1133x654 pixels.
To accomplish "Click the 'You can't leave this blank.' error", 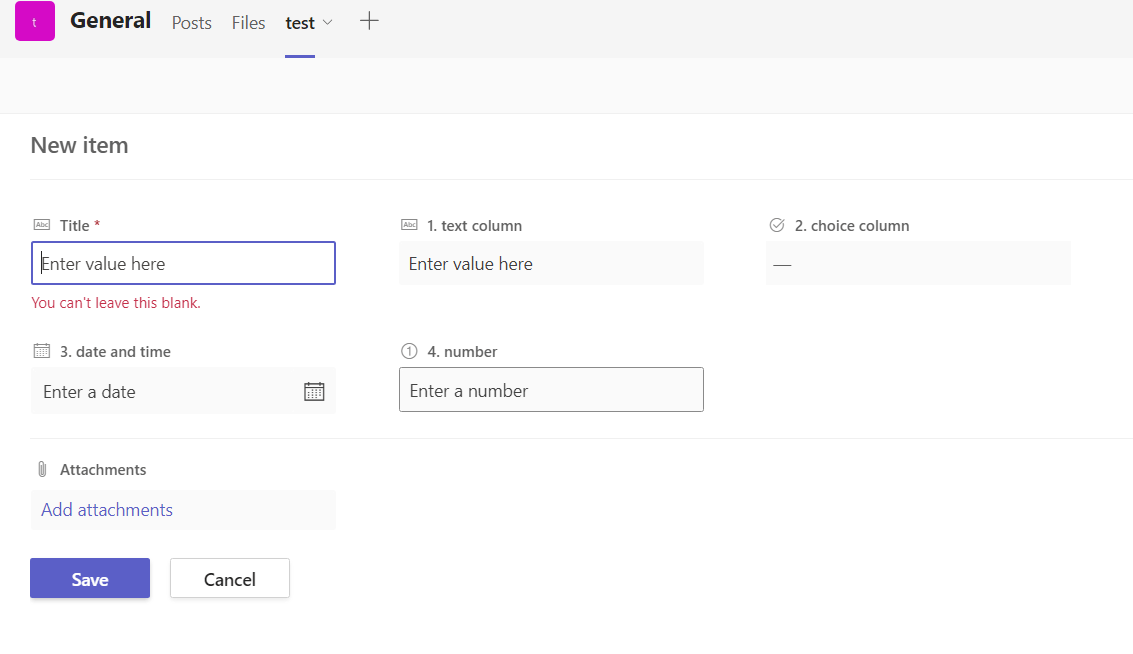I will 116,303.
